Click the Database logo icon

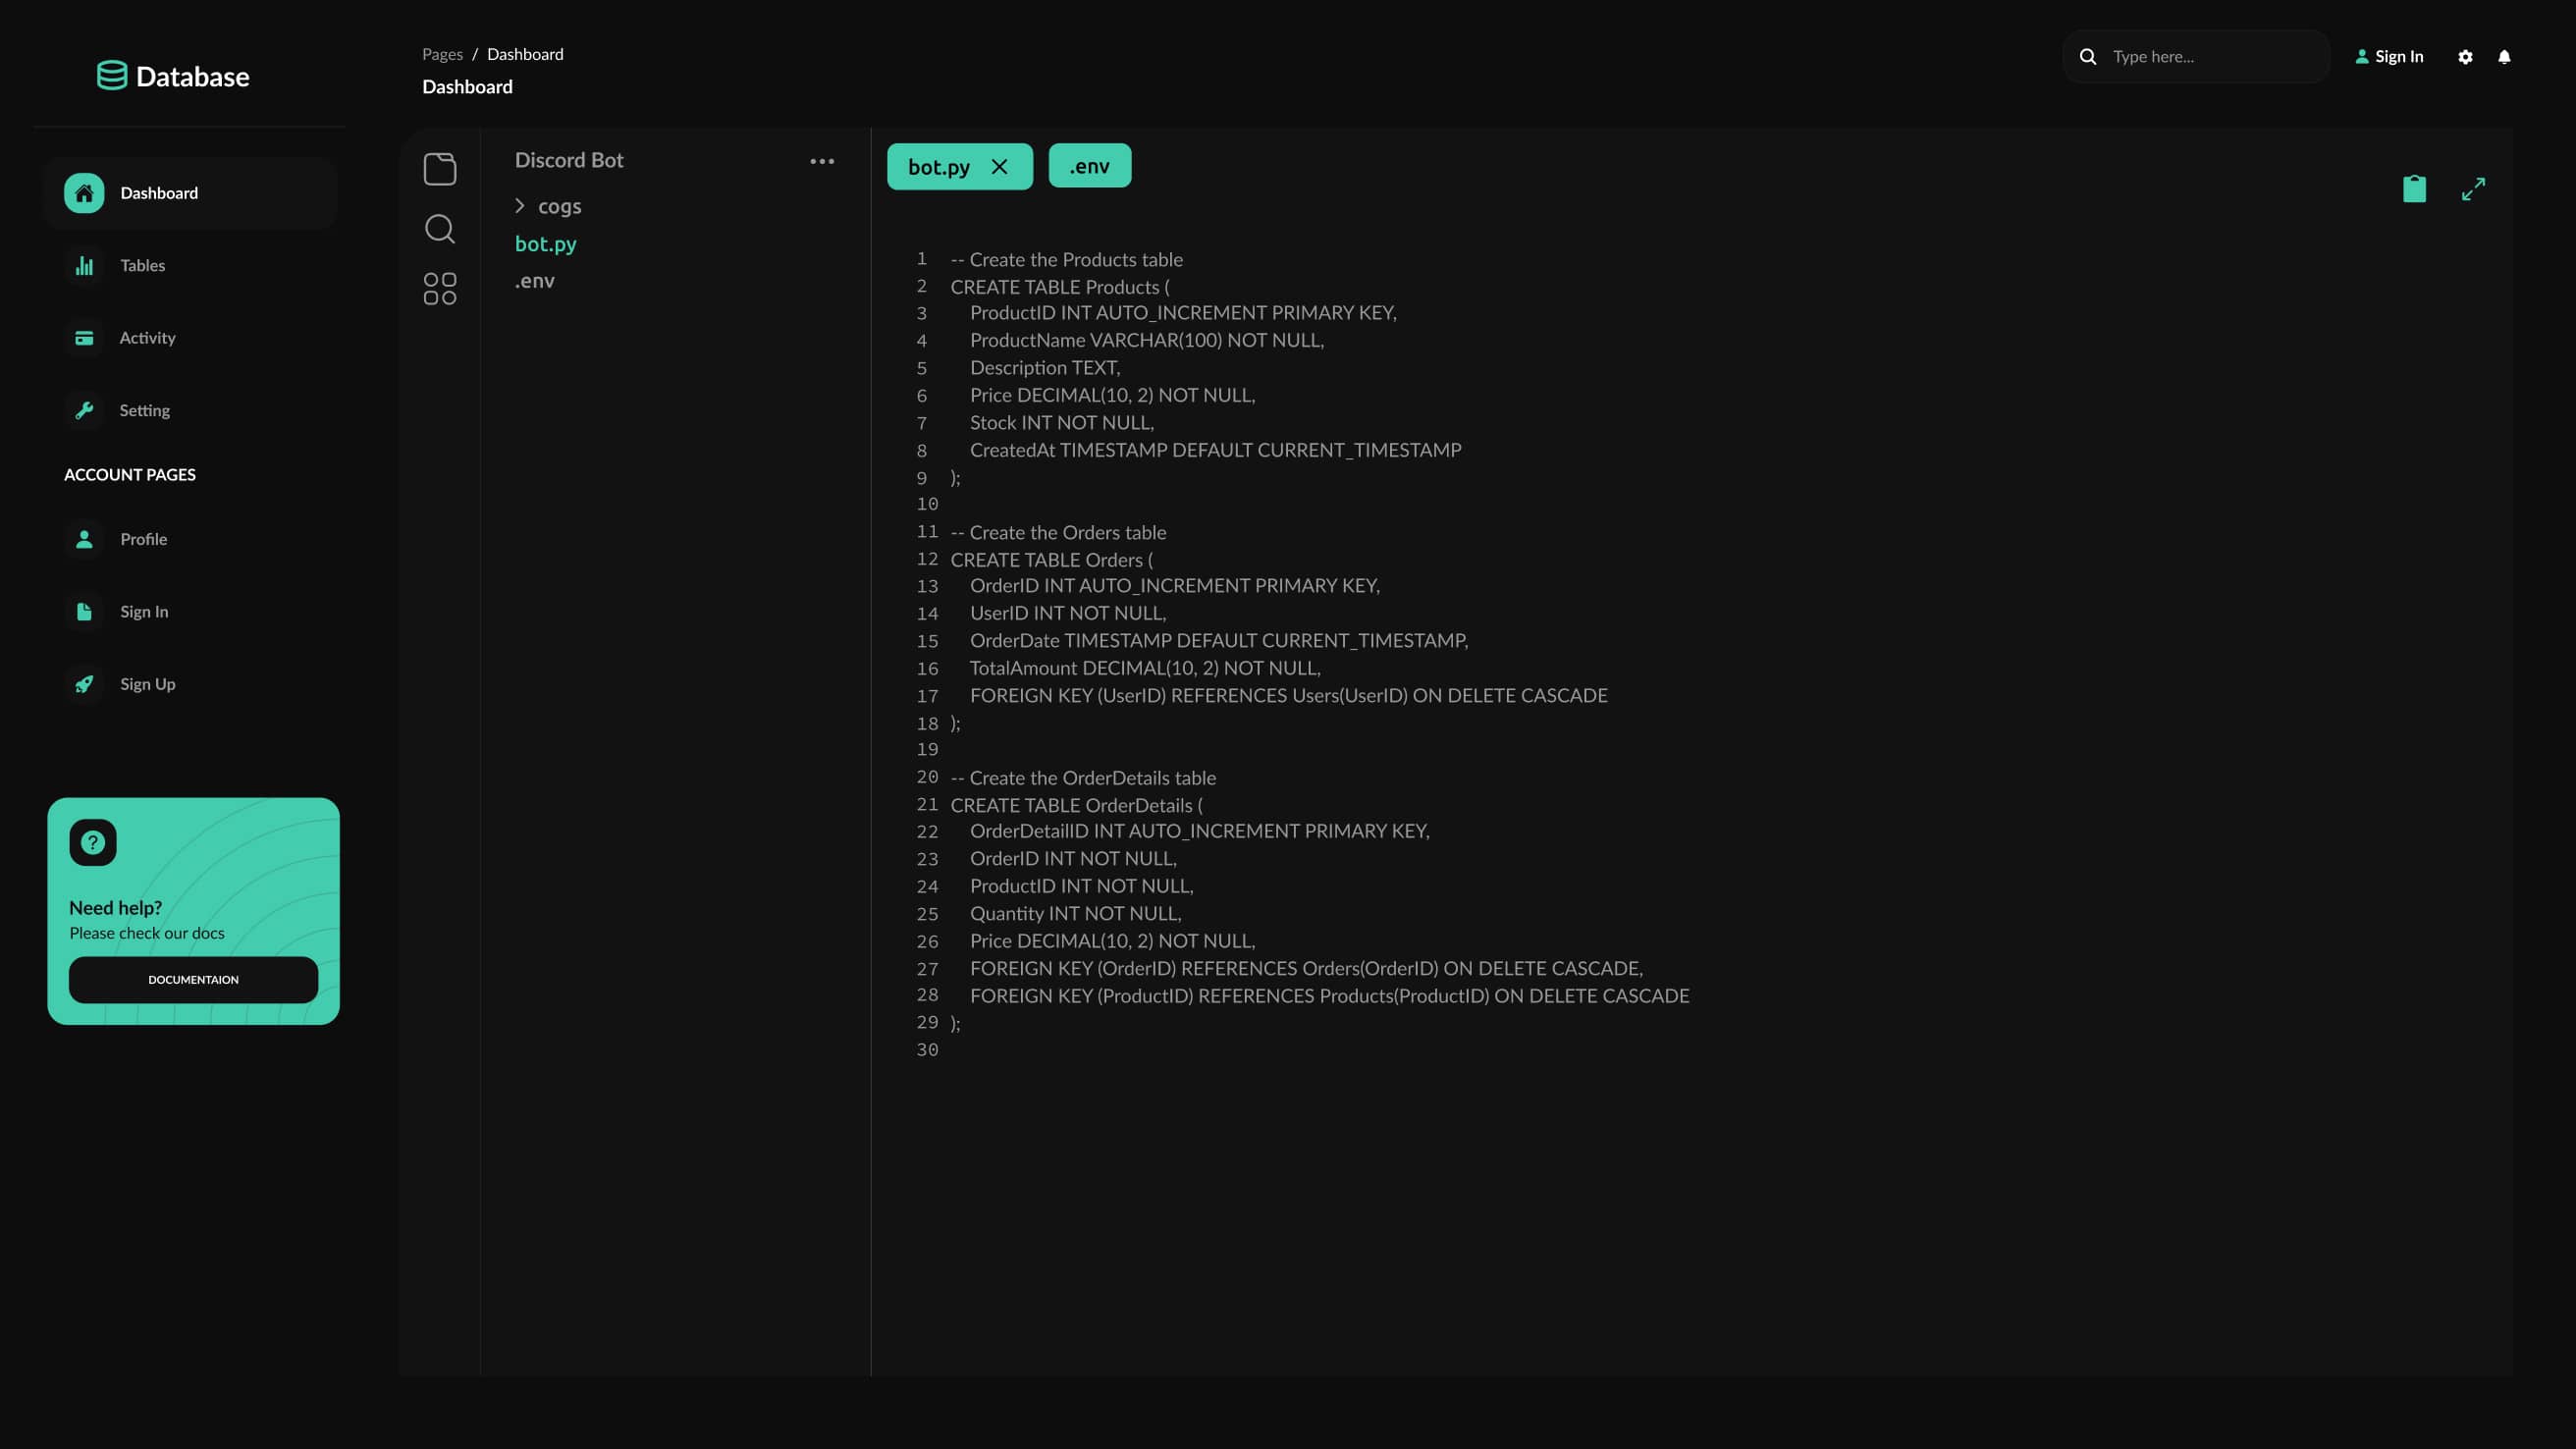pyautogui.click(x=112, y=76)
